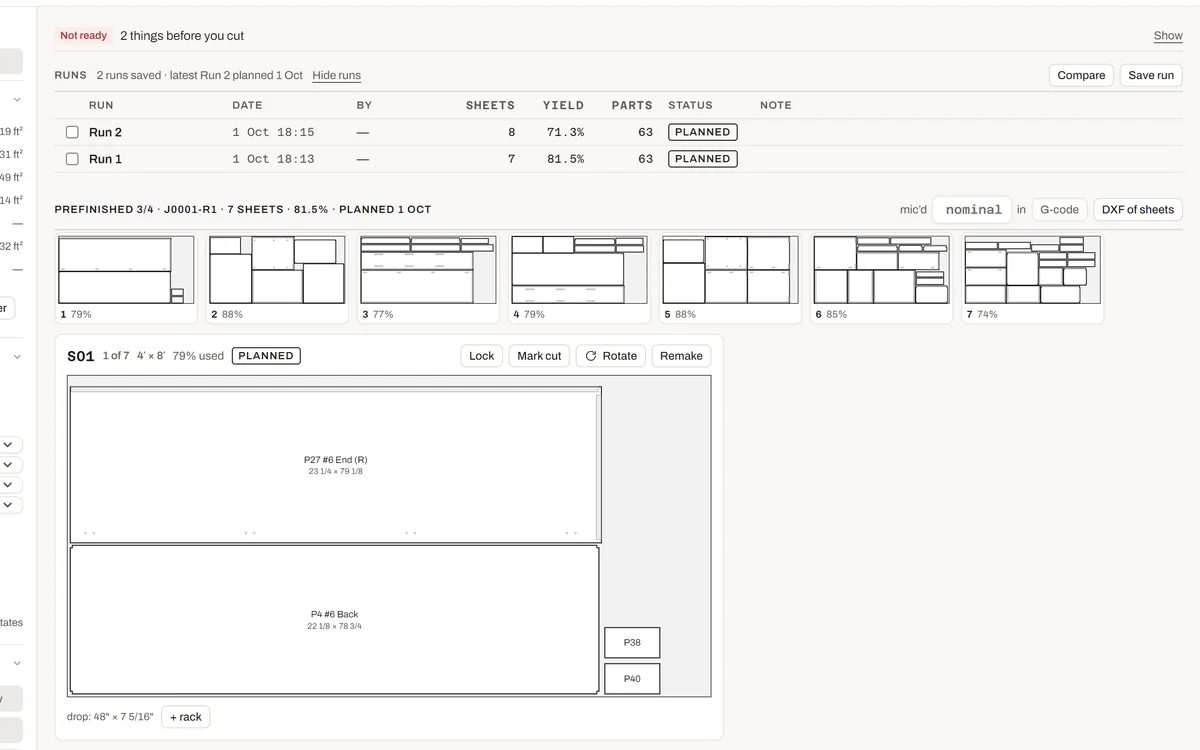Image resolution: width=1200 pixels, height=750 pixels.
Task: Export with the G-code button
Action: point(1059,210)
